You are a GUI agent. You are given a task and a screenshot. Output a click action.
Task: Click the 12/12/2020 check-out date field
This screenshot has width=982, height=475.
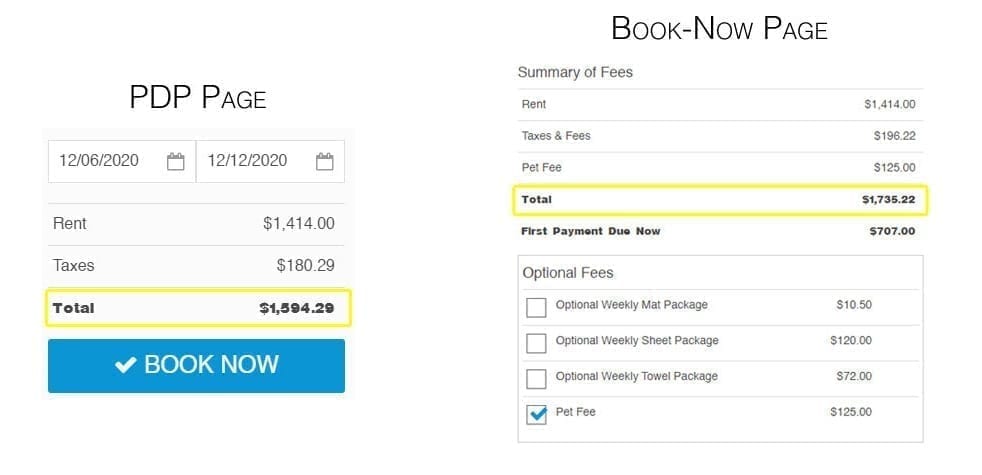[x=249, y=161]
